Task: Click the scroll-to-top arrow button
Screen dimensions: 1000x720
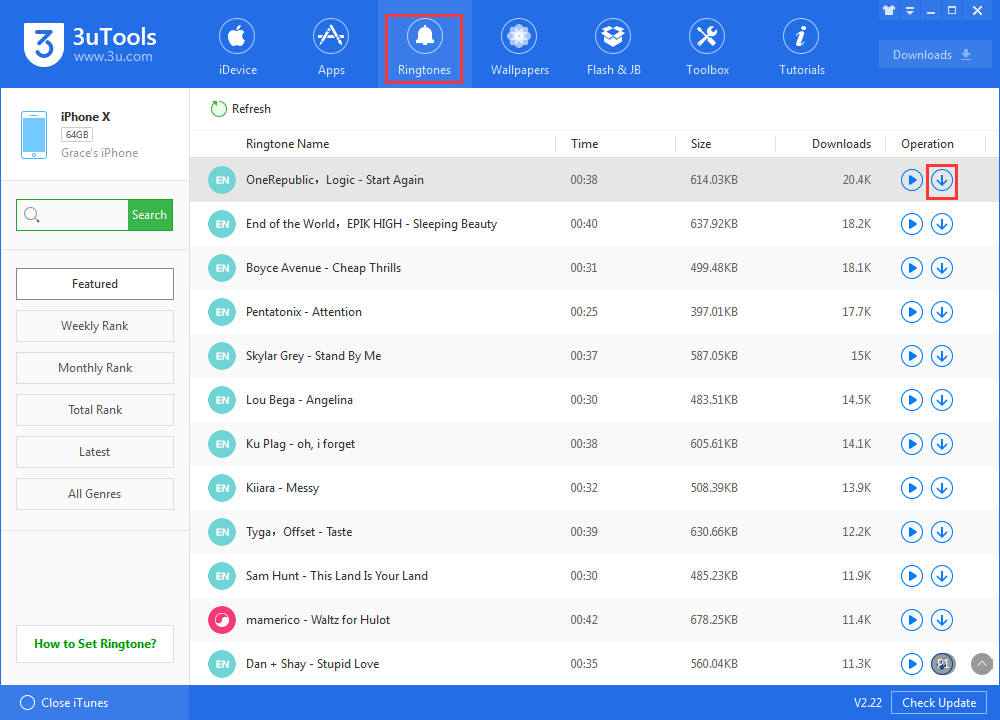Action: pyautogui.click(x=982, y=664)
